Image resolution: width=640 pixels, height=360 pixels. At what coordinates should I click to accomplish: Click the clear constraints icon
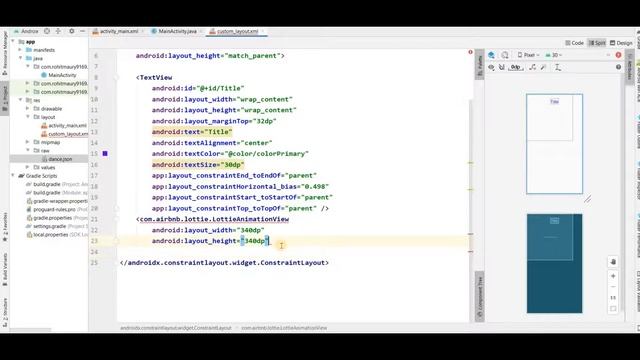532,67
